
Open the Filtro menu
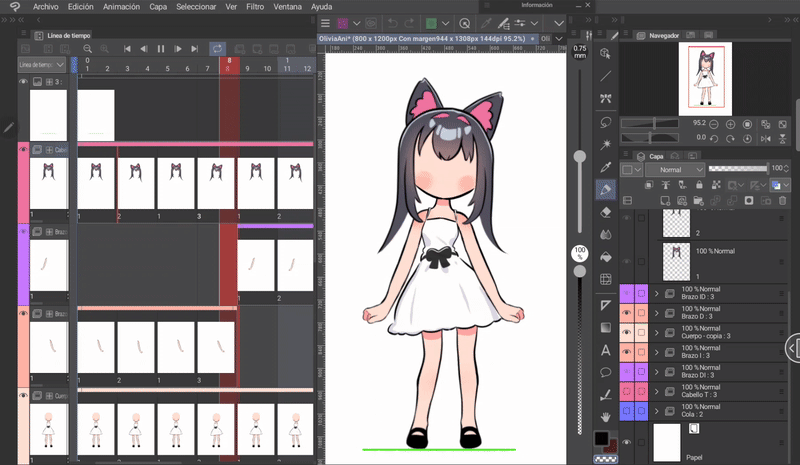pos(255,6)
